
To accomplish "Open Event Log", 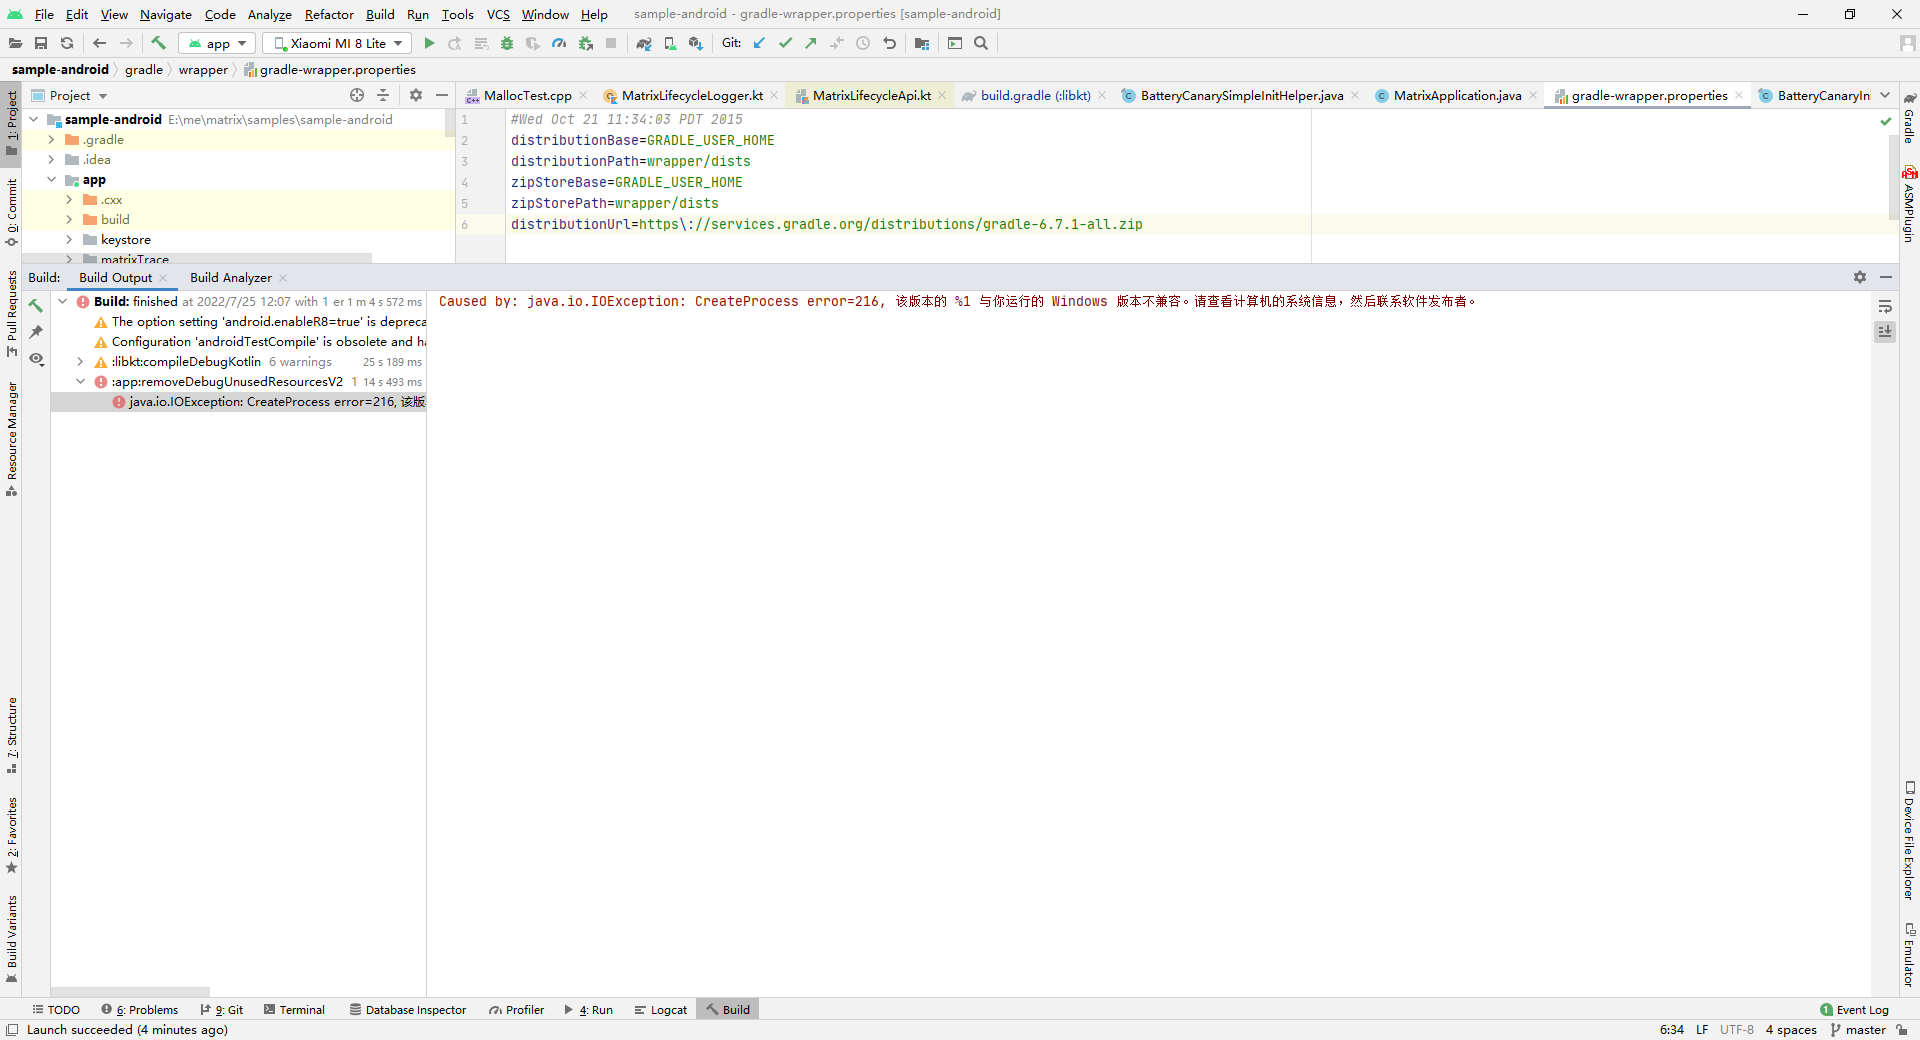I will [x=1854, y=1010].
